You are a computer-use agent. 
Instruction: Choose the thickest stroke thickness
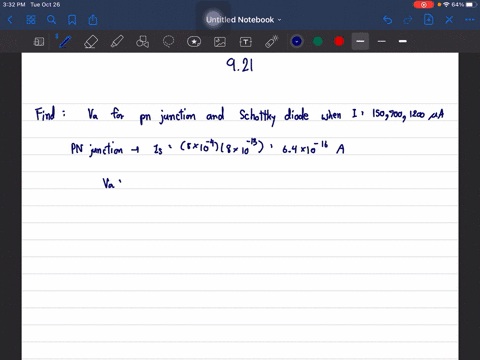coord(403,41)
